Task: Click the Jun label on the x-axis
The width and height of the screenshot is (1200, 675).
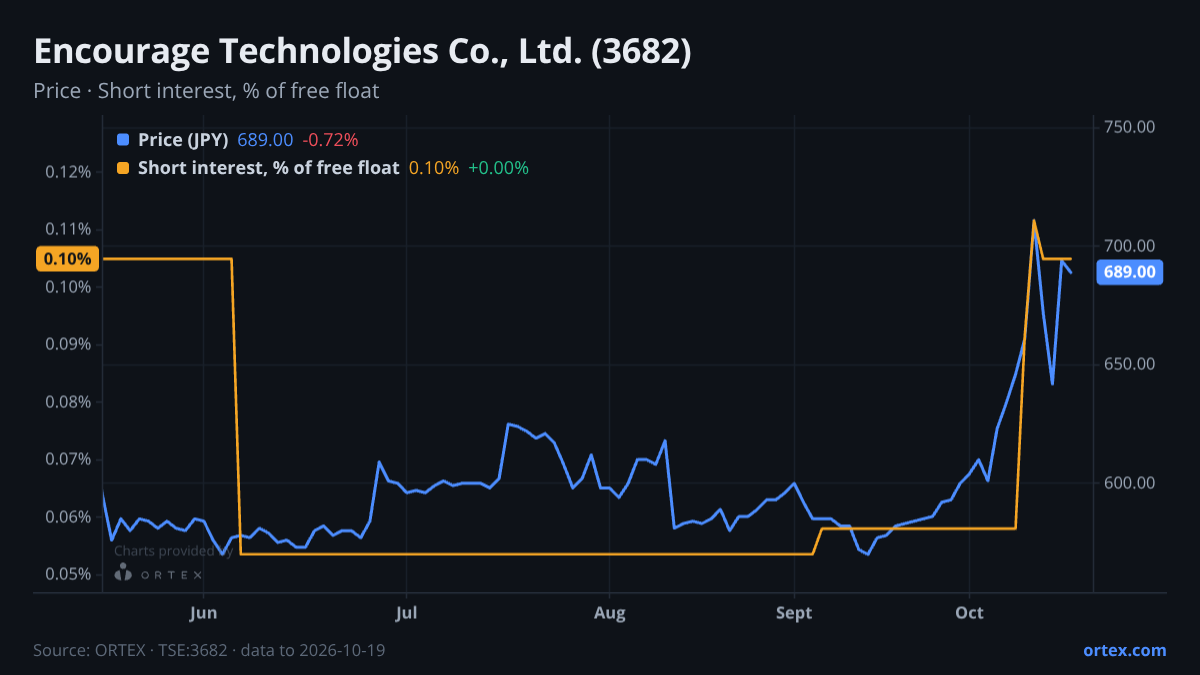Action: pos(203,613)
